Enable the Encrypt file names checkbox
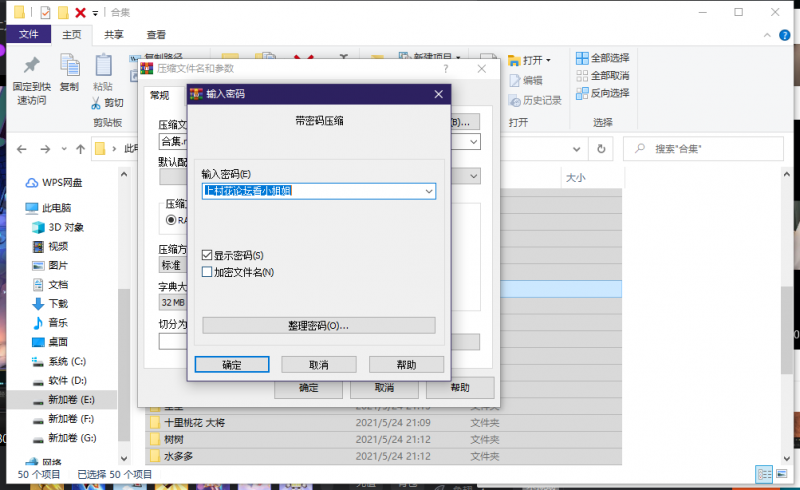800x490 pixels. (207, 272)
